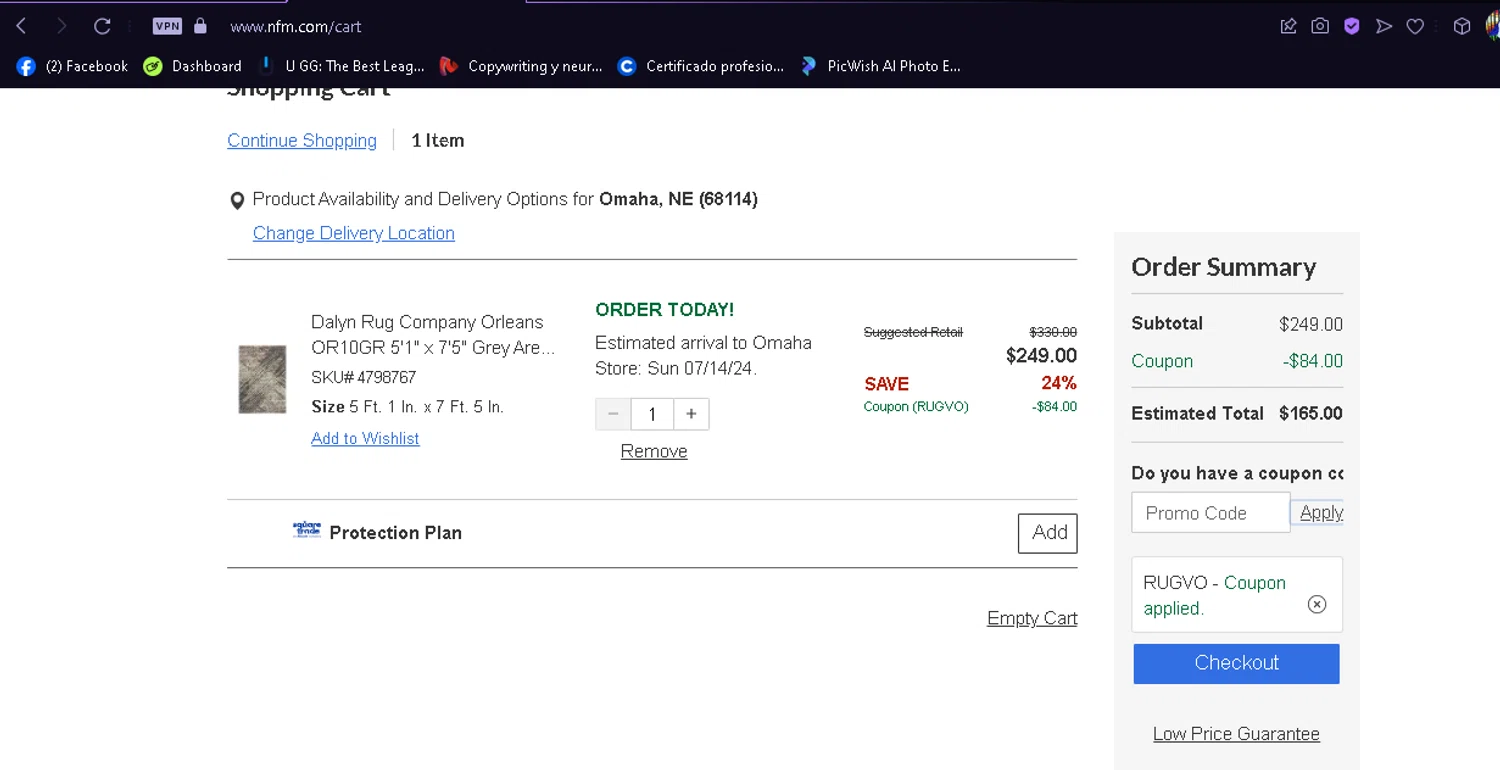Remove the rug from the cart
The image size is (1500, 770).
pyautogui.click(x=654, y=451)
